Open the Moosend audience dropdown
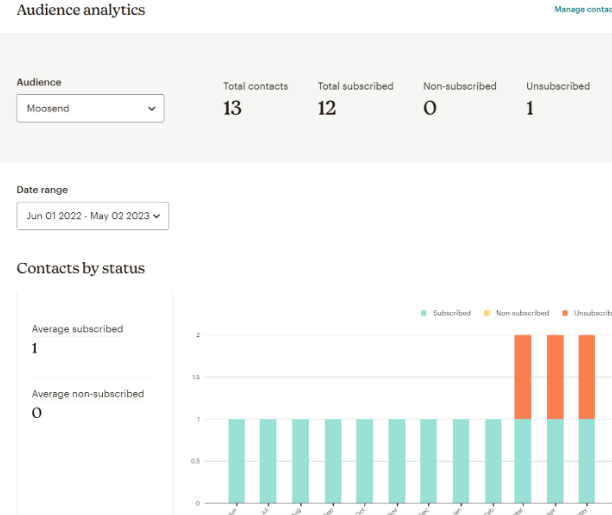 [90, 109]
